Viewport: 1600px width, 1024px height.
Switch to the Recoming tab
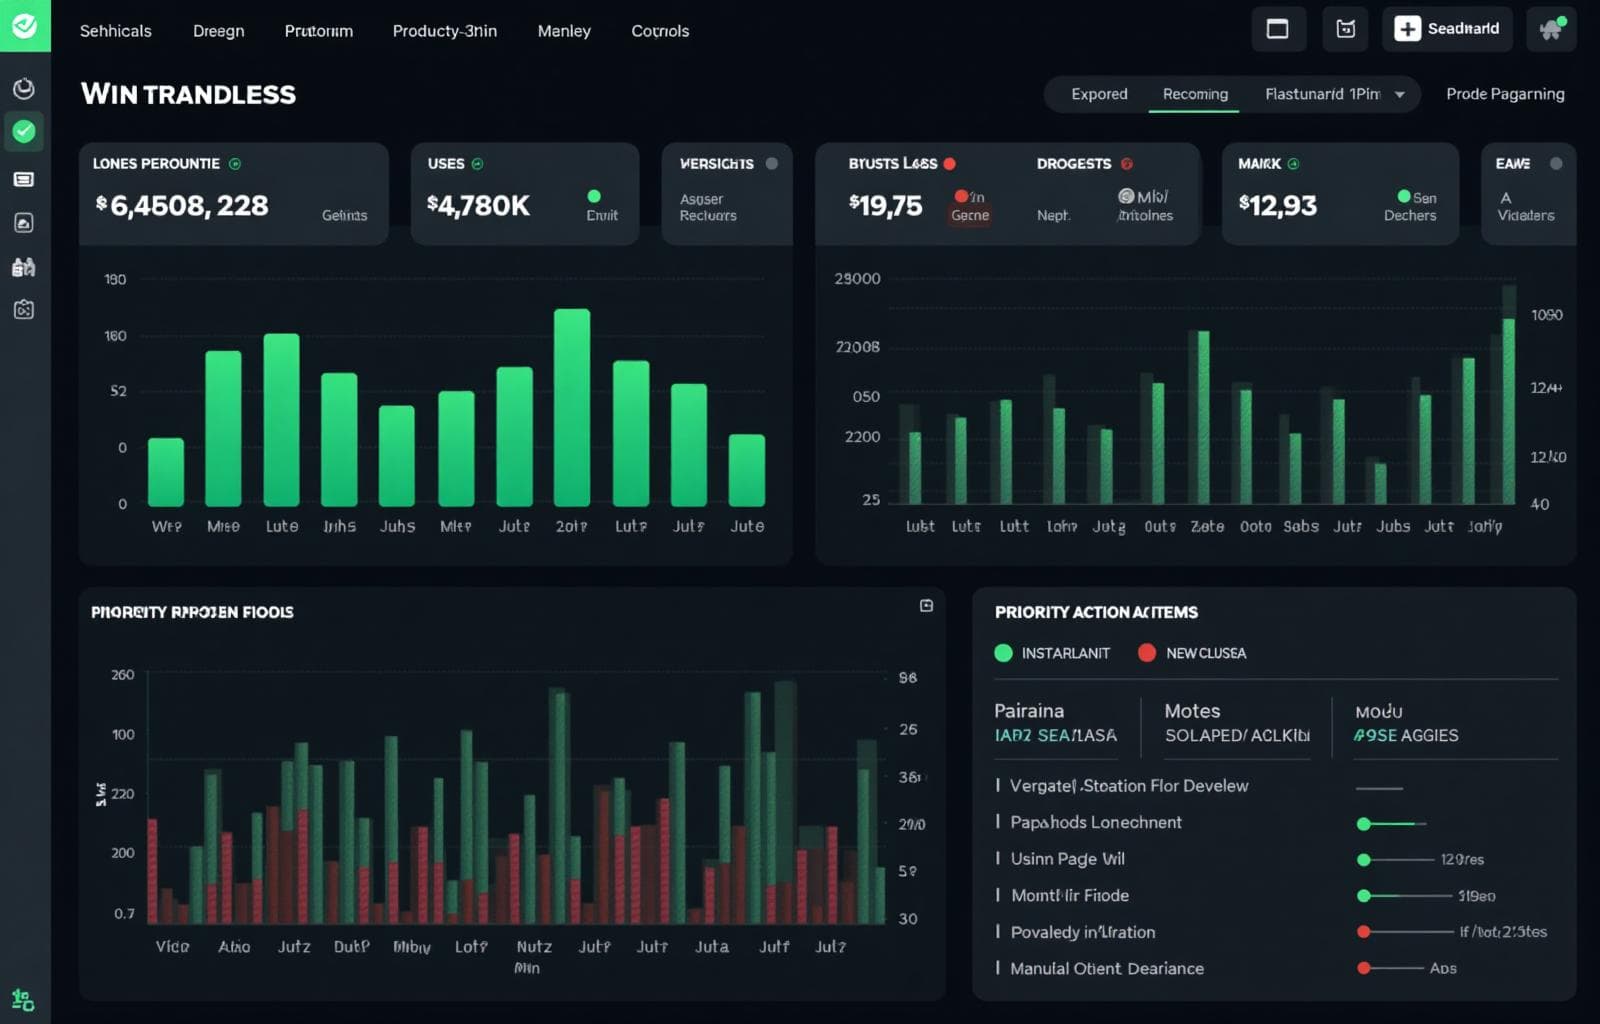pyautogui.click(x=1195, y=94)
